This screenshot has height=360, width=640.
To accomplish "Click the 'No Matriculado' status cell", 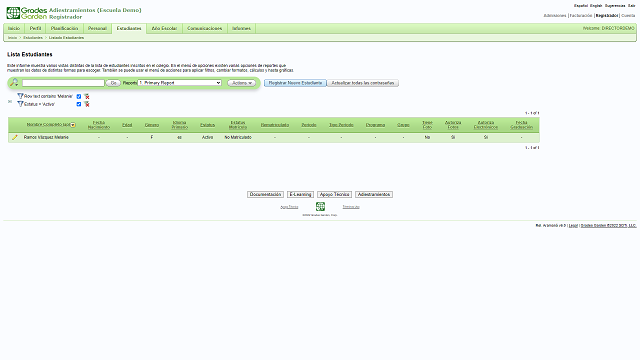I will click(238, 138).
